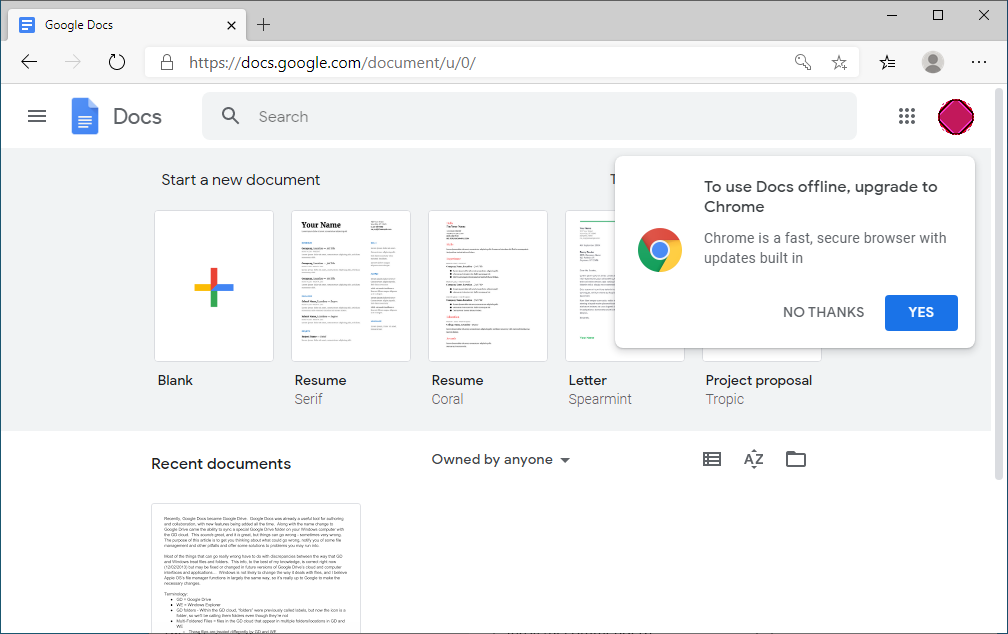This screenshot has width=1008, height=634.
Task: Open the Google apps grid
Action: (906, 116)
